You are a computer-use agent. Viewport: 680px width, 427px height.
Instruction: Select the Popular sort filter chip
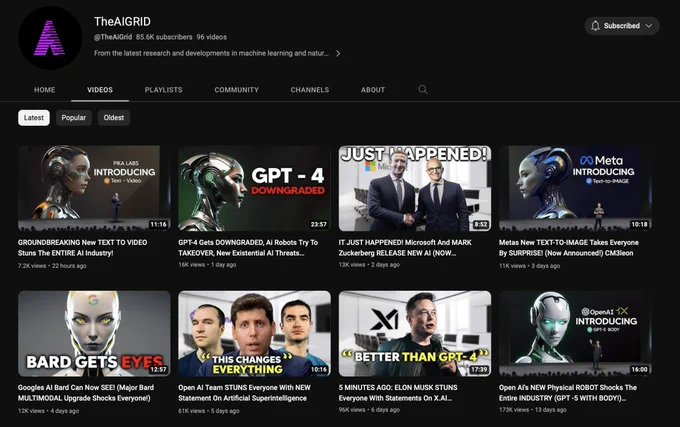[x=74, y=118]
